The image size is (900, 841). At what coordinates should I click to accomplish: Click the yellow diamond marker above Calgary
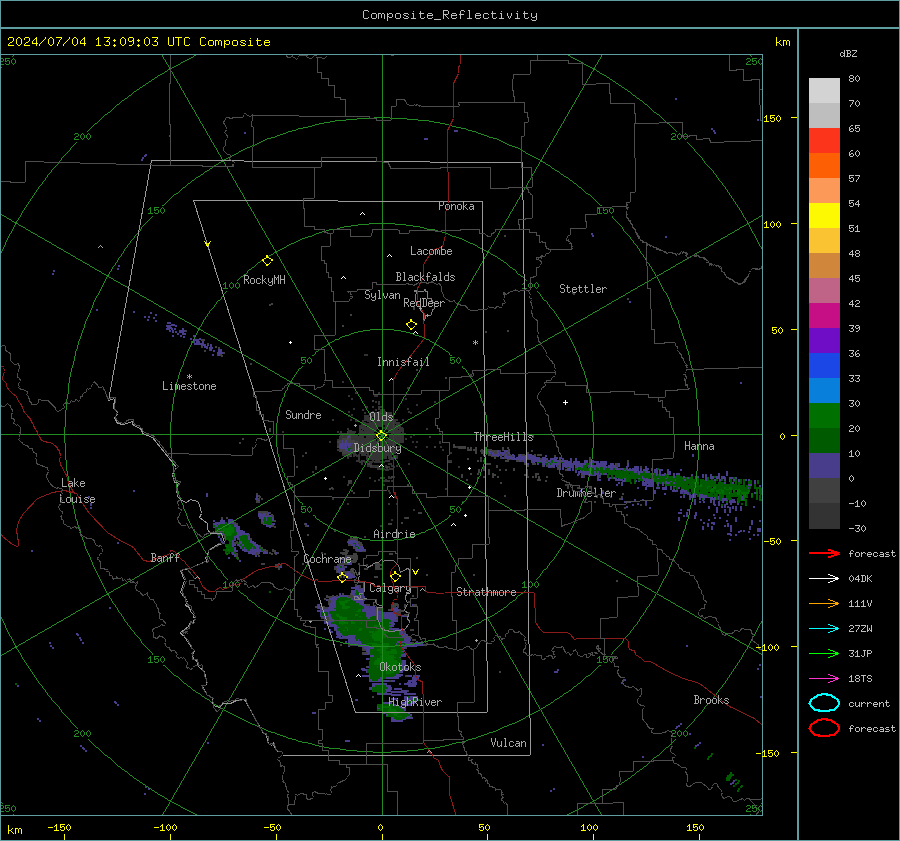click(395, 576)
